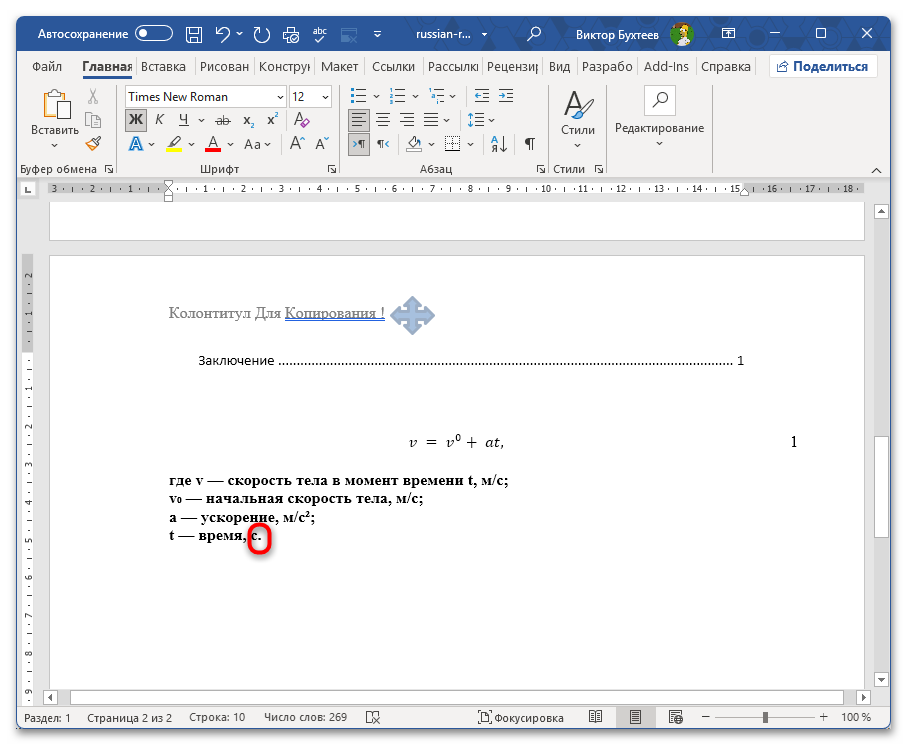The width and height of the screenshot is (907, 745).
Task: Follow the underlined Копирования ! link in the header
Action: (x=334, y=313)
